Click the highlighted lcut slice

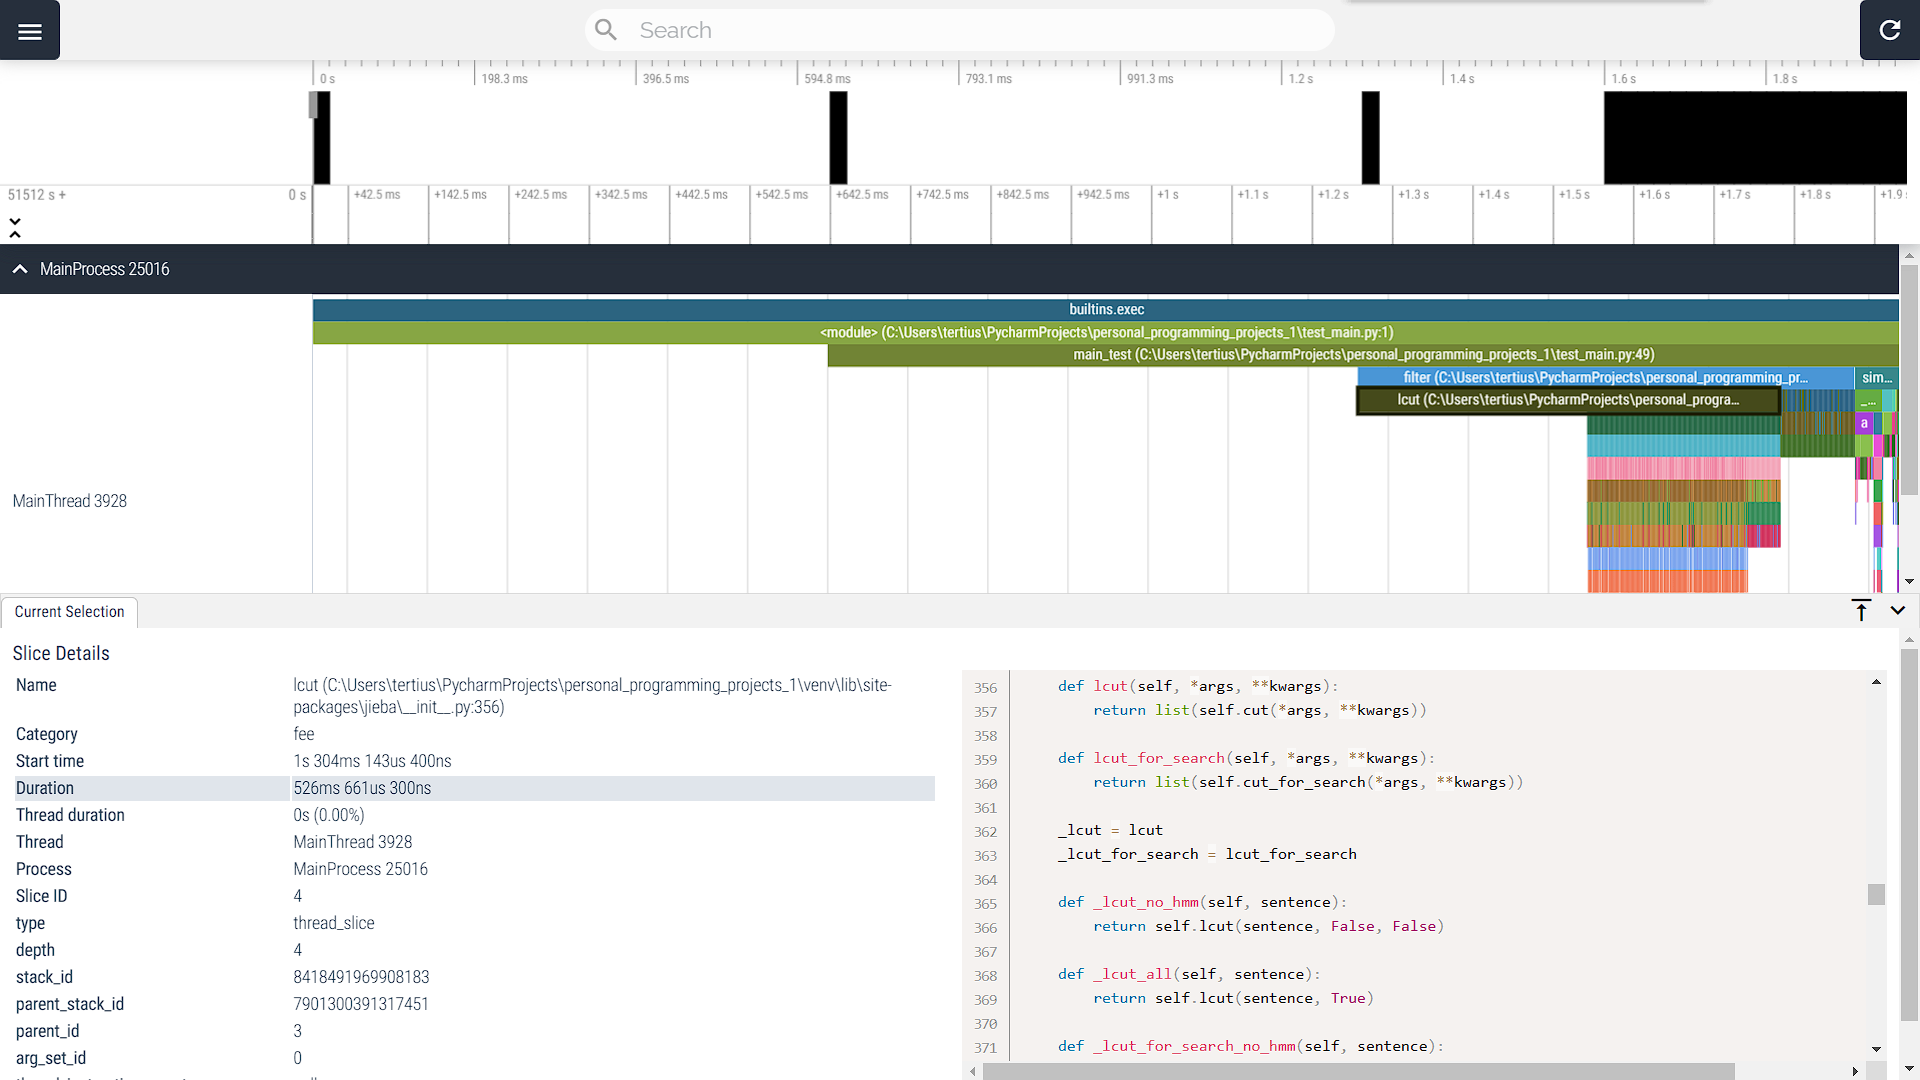(1567, 400)
